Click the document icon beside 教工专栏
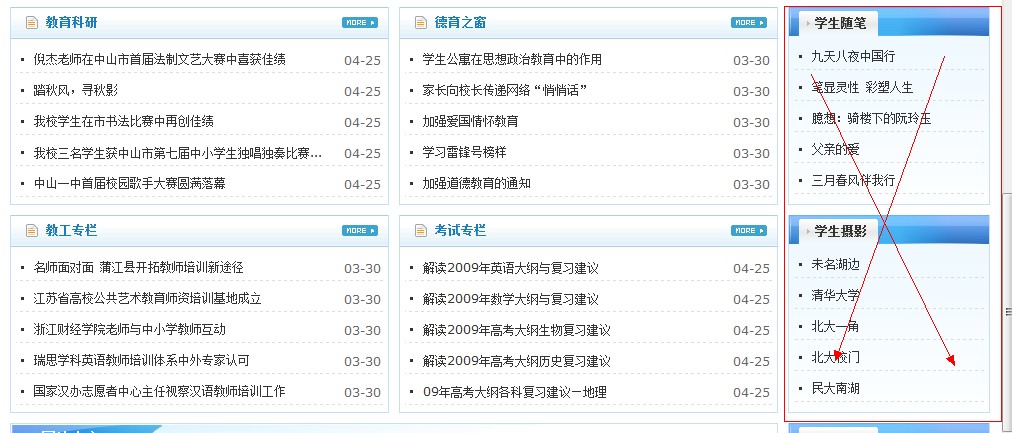Image resolution: width=1012 pixels, height=433 pixels. 31,231
